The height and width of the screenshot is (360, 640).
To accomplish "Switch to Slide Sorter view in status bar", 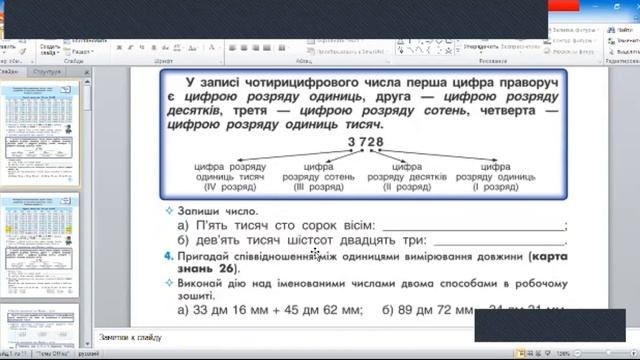I will [x=530, y=353].
